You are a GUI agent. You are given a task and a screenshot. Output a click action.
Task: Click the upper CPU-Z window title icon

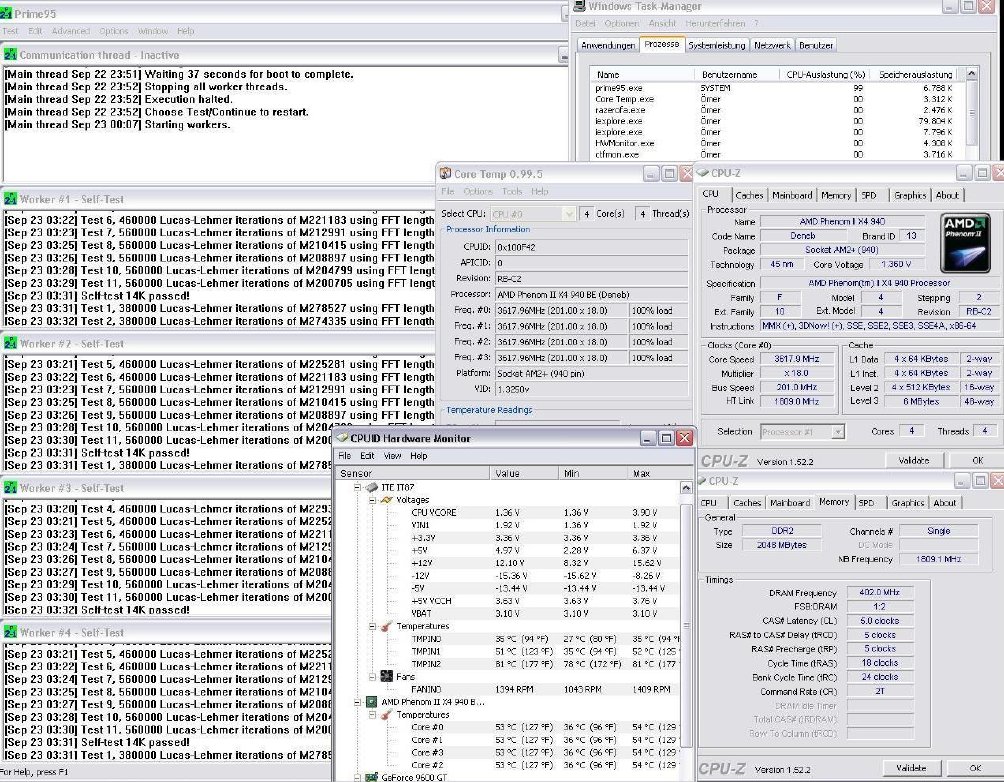(x=702, y=173)
